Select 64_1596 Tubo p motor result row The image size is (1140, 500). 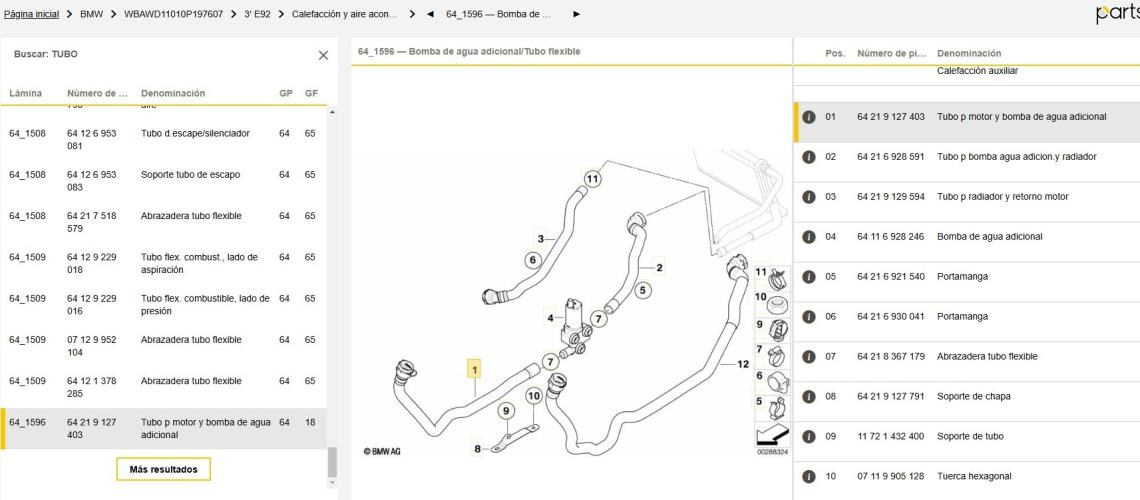(x=164, y=429)
